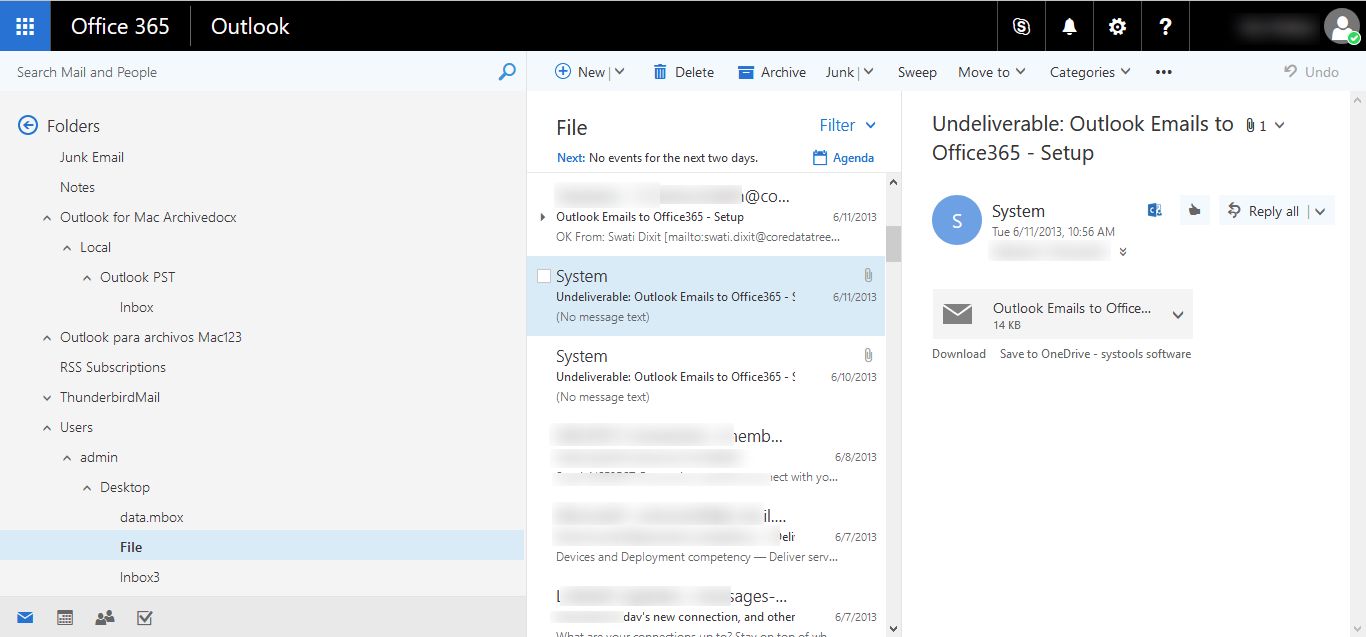Viewport: 1366px width, 637px height.
Task: Open the notifications bell
Action: [1069, 27]
